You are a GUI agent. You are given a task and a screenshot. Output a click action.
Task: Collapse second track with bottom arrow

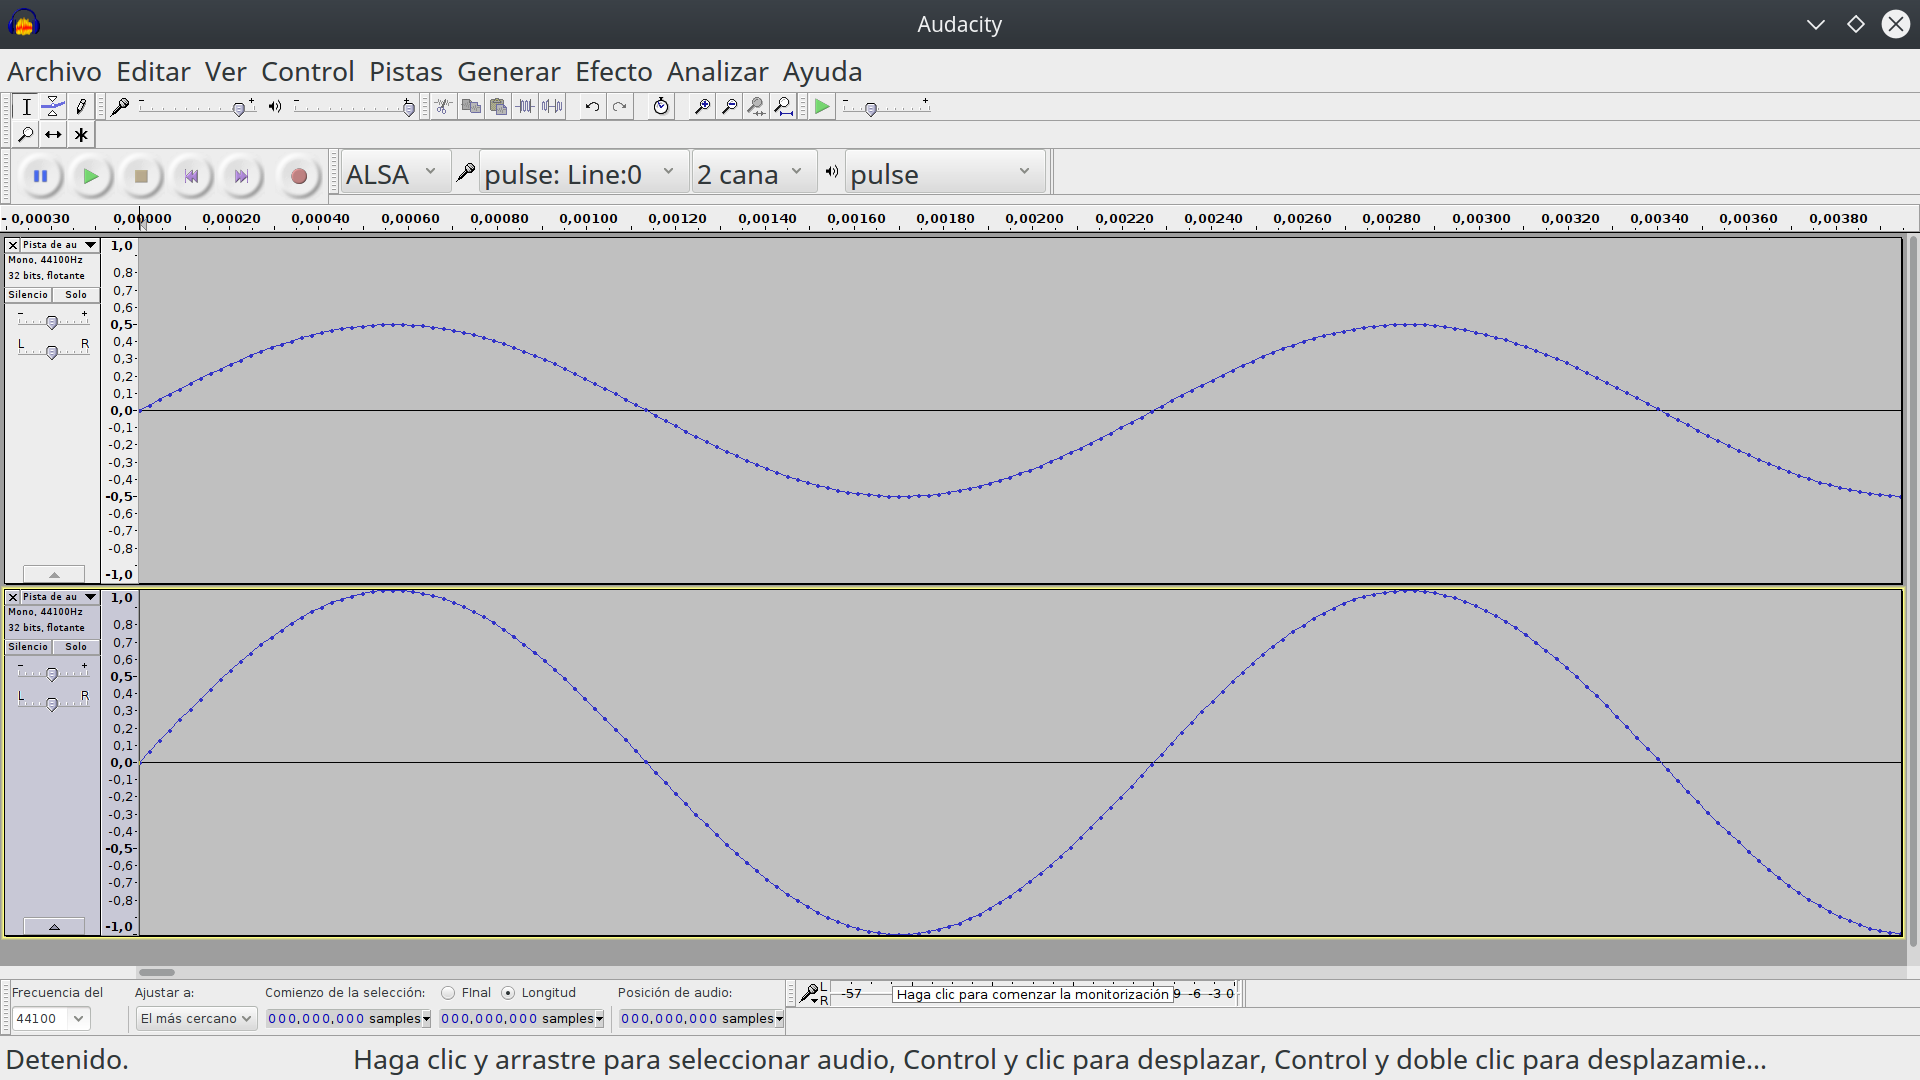click(x=54, y=927)
